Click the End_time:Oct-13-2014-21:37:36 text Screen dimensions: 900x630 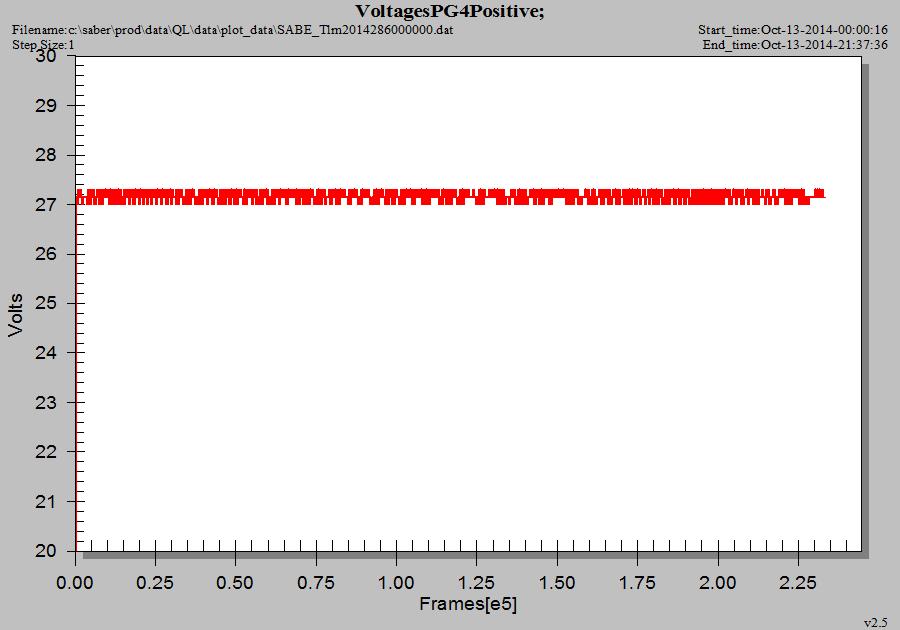point(795,45)
